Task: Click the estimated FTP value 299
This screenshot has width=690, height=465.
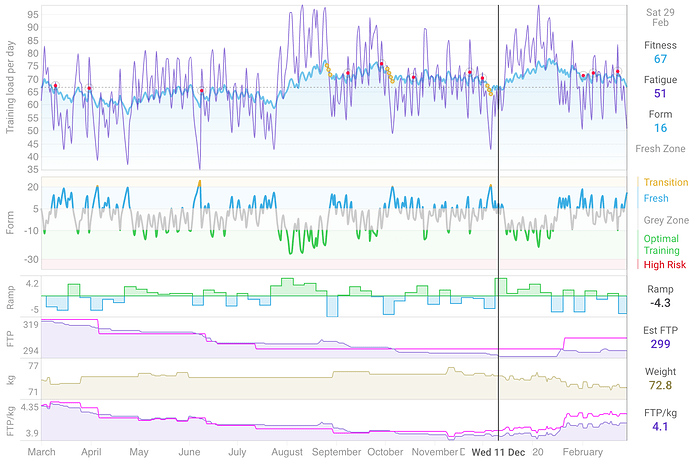Action: 660,344
